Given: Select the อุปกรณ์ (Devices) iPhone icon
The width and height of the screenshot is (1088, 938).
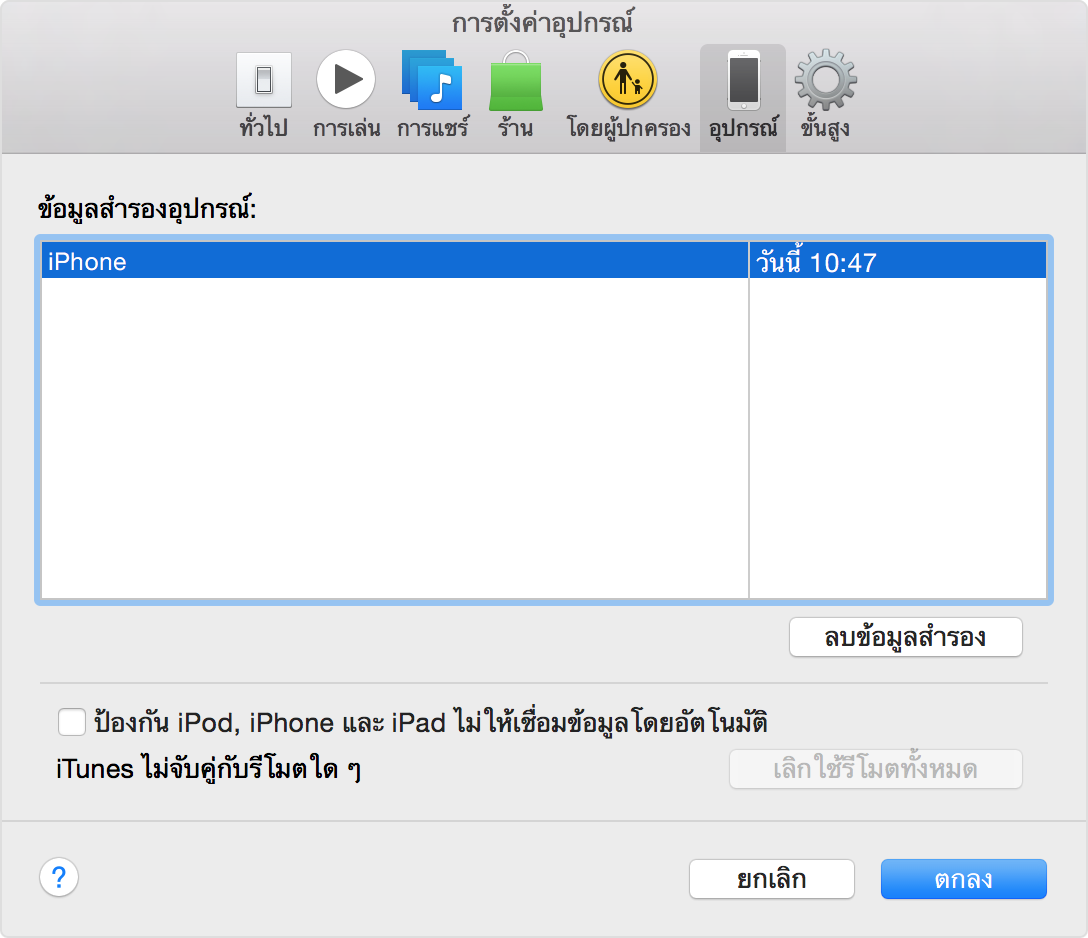Looking at the screenshot, I should [x=743, y=81].
